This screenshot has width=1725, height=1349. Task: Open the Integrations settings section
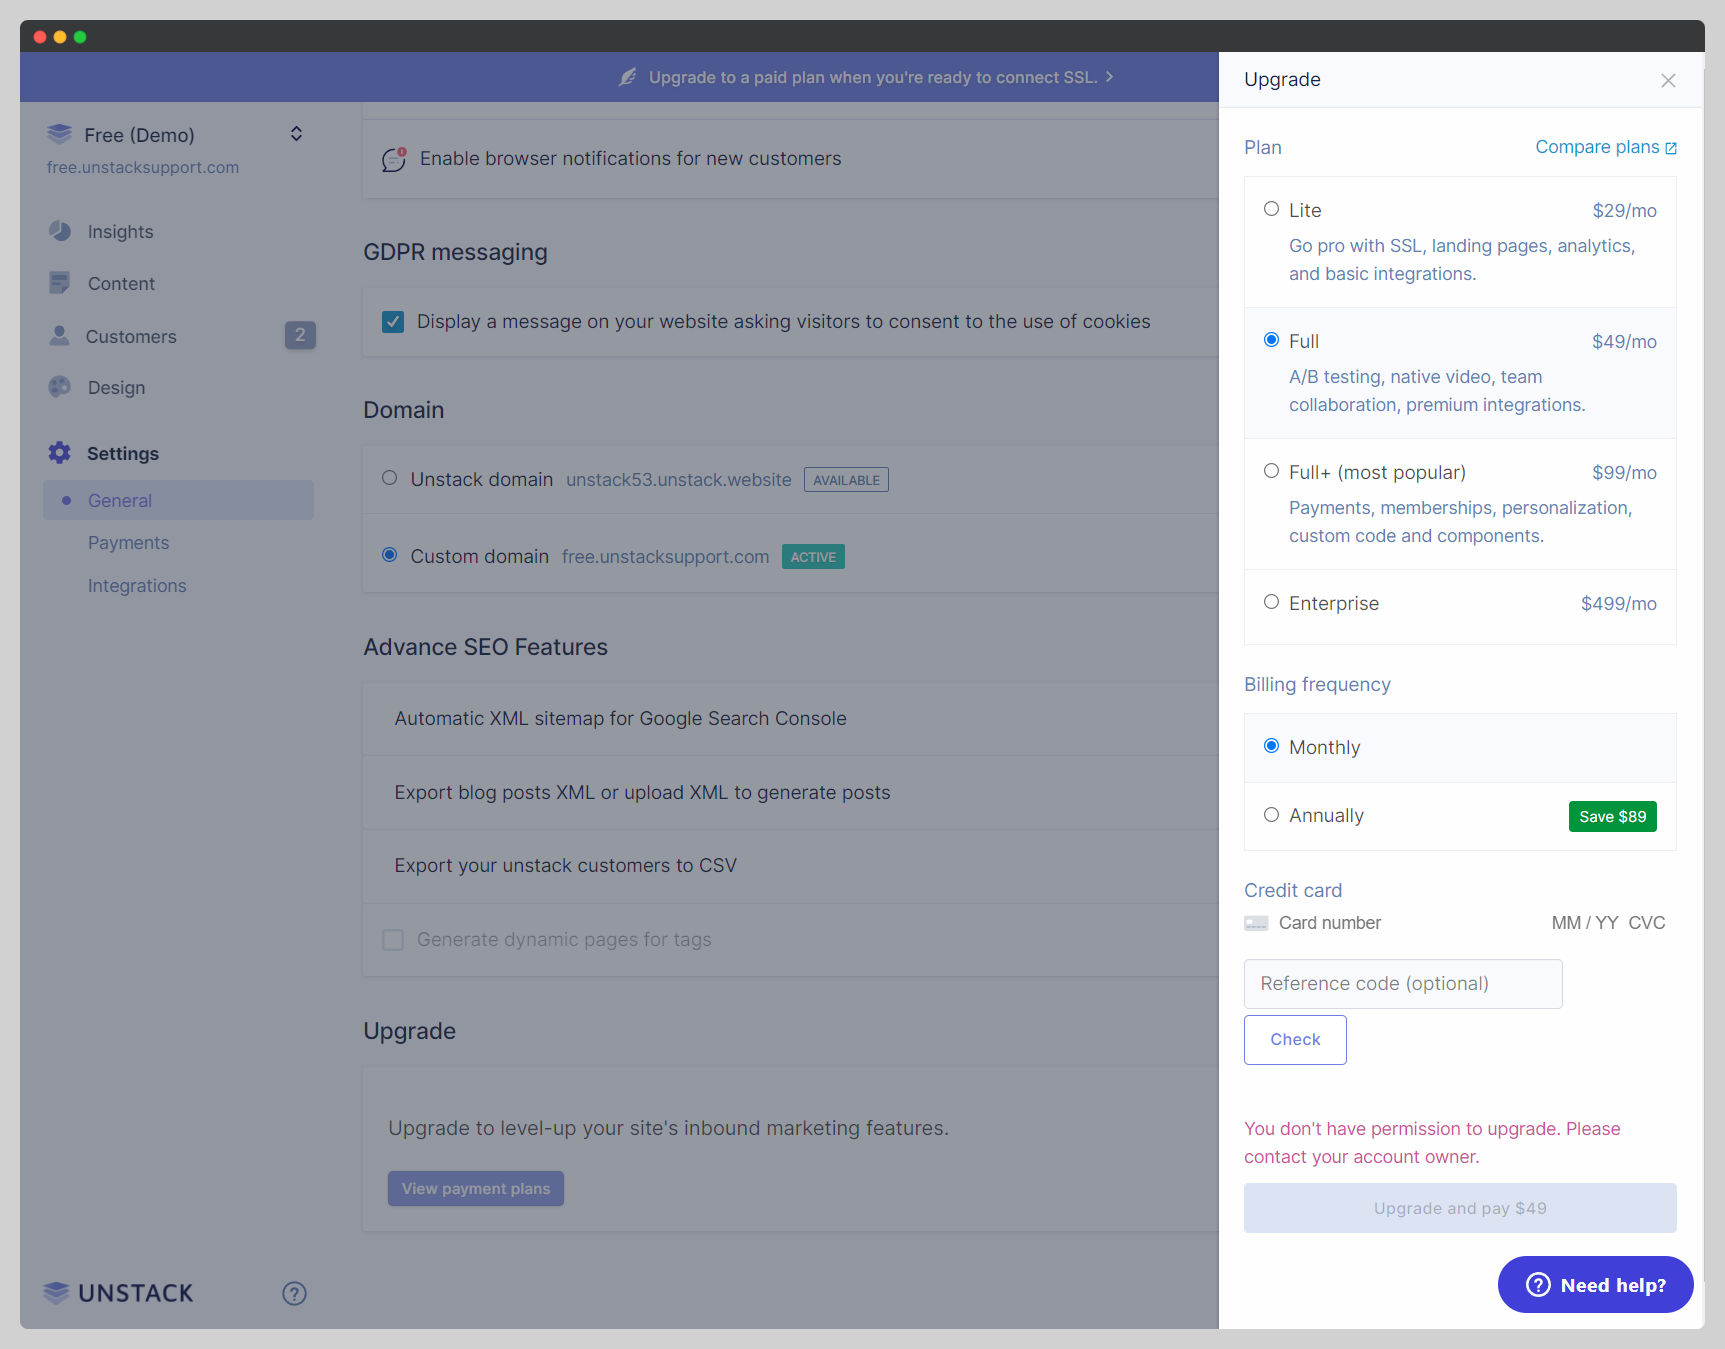click(x=137, y=585)
